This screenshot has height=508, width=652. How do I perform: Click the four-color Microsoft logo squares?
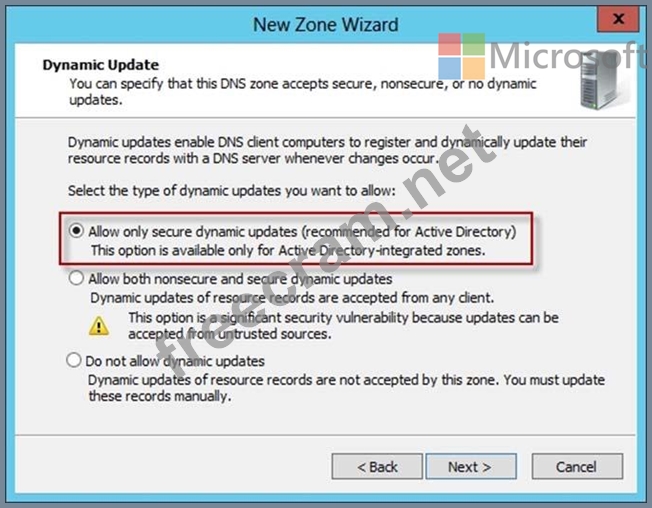point(462,56)
